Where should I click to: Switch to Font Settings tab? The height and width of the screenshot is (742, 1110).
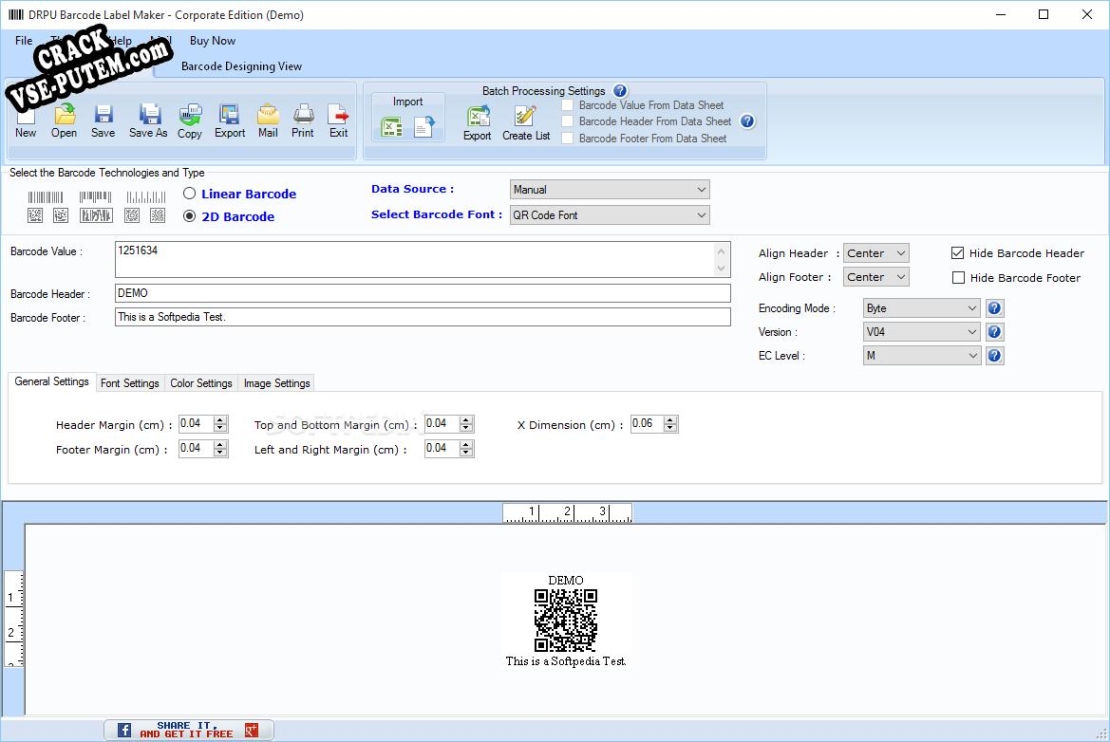click(x=130, y=383)
